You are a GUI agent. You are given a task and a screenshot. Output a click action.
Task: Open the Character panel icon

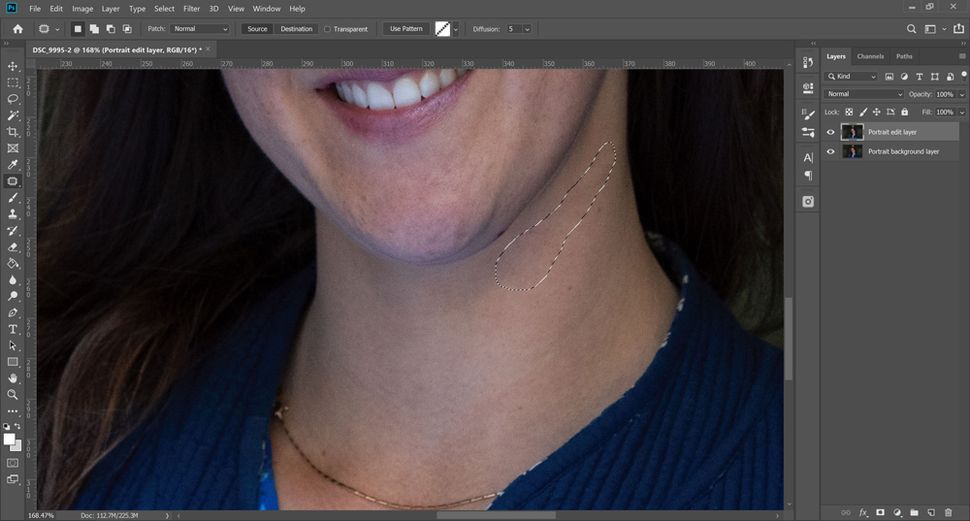[808, 158]
